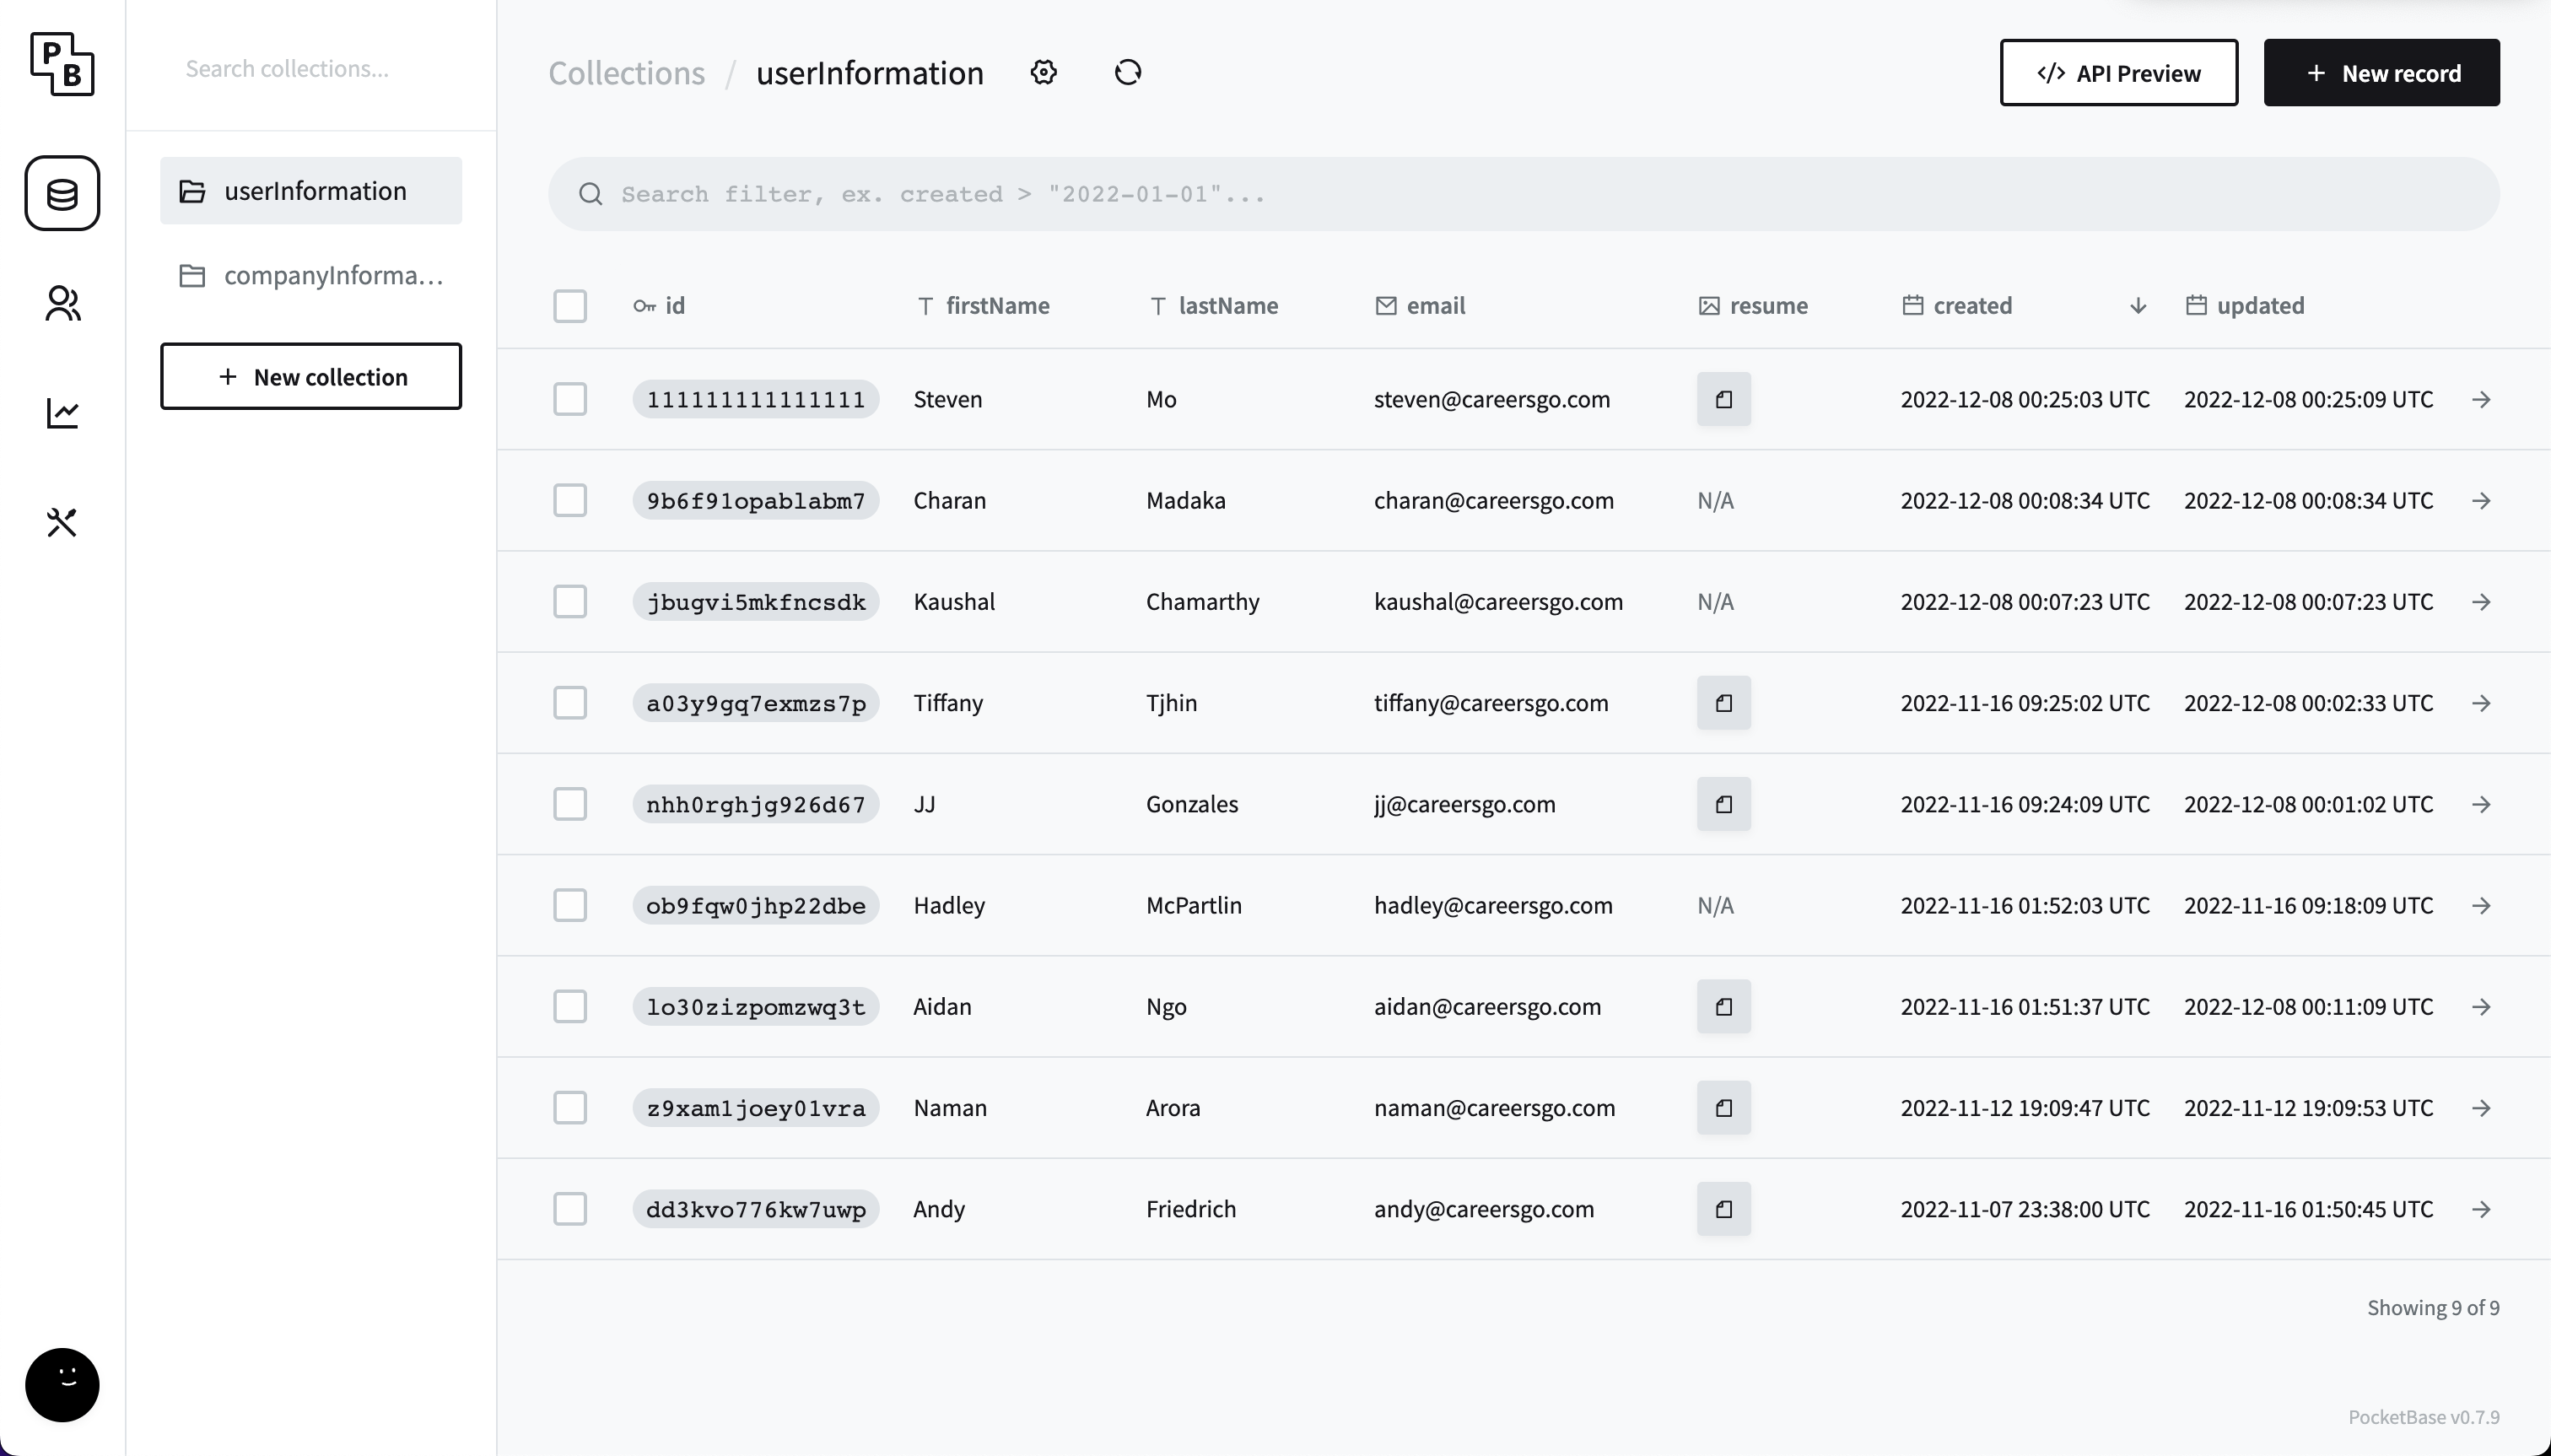The image size is (2551, 1456).
Task: Click the API Preview button
Action: (x=2118, y=72)
